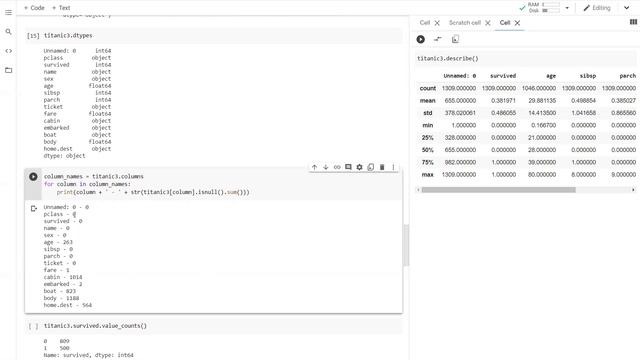This screenshot has height=360, width=640.
Task: Select the active Cell tab
Action: pyautogui.click(x=505, y=23)
